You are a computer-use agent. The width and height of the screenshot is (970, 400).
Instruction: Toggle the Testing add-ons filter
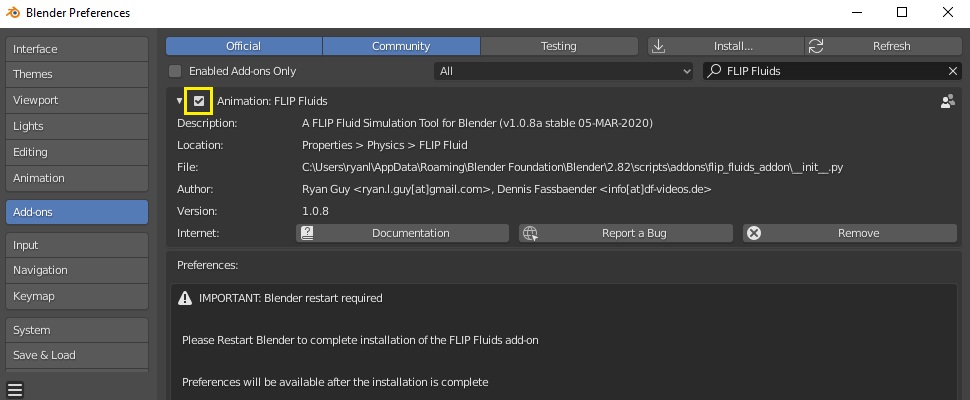click(x=559, y=46)
